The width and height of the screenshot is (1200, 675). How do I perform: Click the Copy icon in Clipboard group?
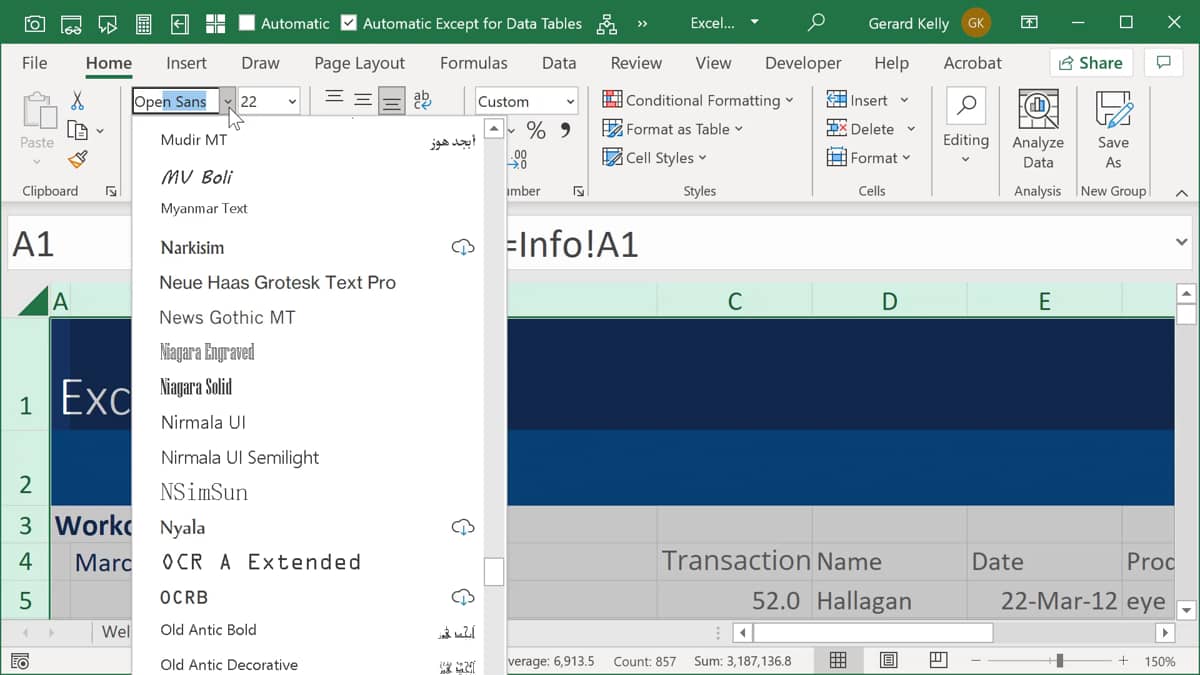(77, 130)
